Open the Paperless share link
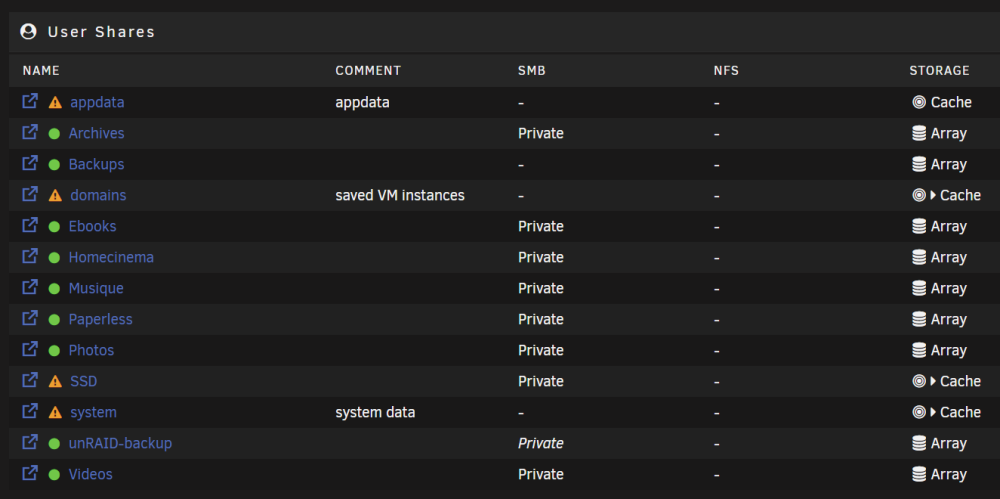This screenshot has width=1000, height=499. pos(101,319)
